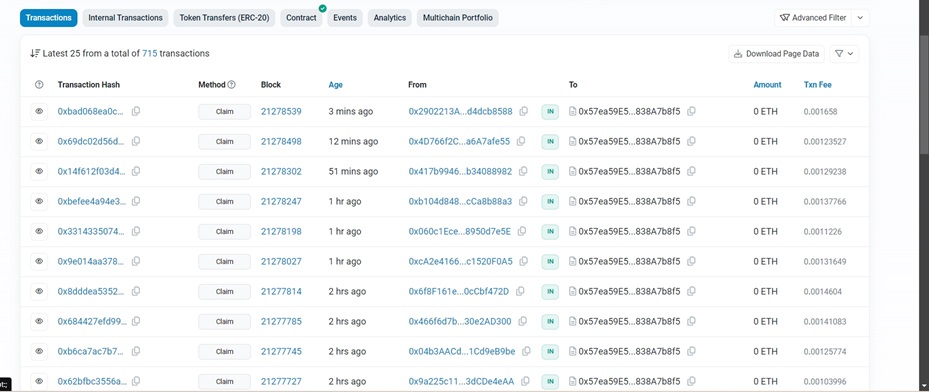Open the Advanced Filter options
Image resolution: width=929 pixels, height=392 pixels.
point(813,18)
